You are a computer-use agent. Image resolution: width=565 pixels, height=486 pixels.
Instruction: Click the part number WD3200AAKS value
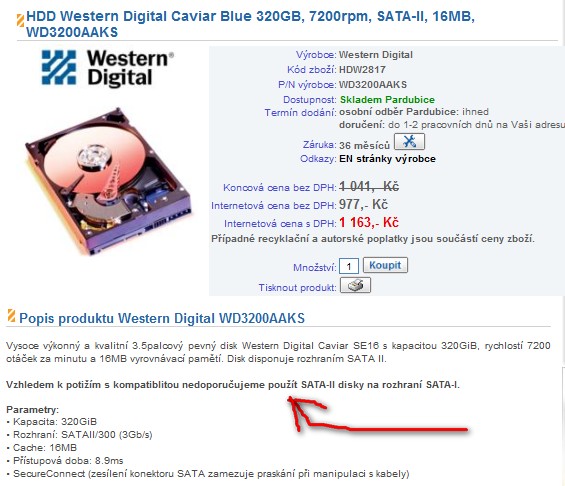click(373, 85)
